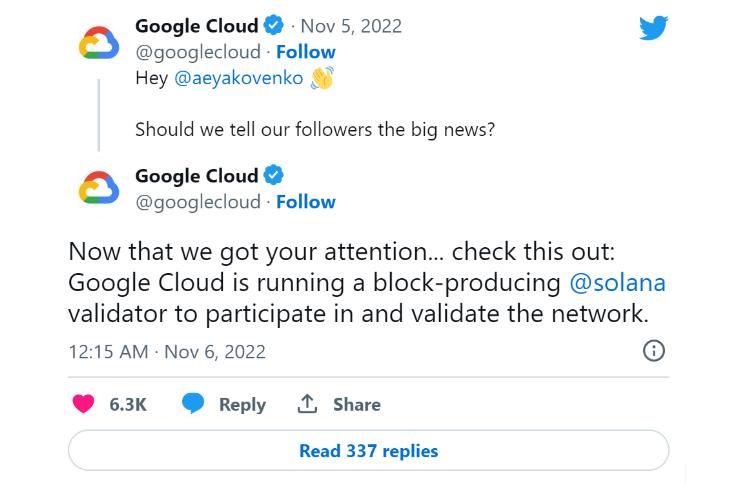Screen dimensions: 733x486
Task: Click the verified badge on the first tweet
Action: (x=274, y=25)
